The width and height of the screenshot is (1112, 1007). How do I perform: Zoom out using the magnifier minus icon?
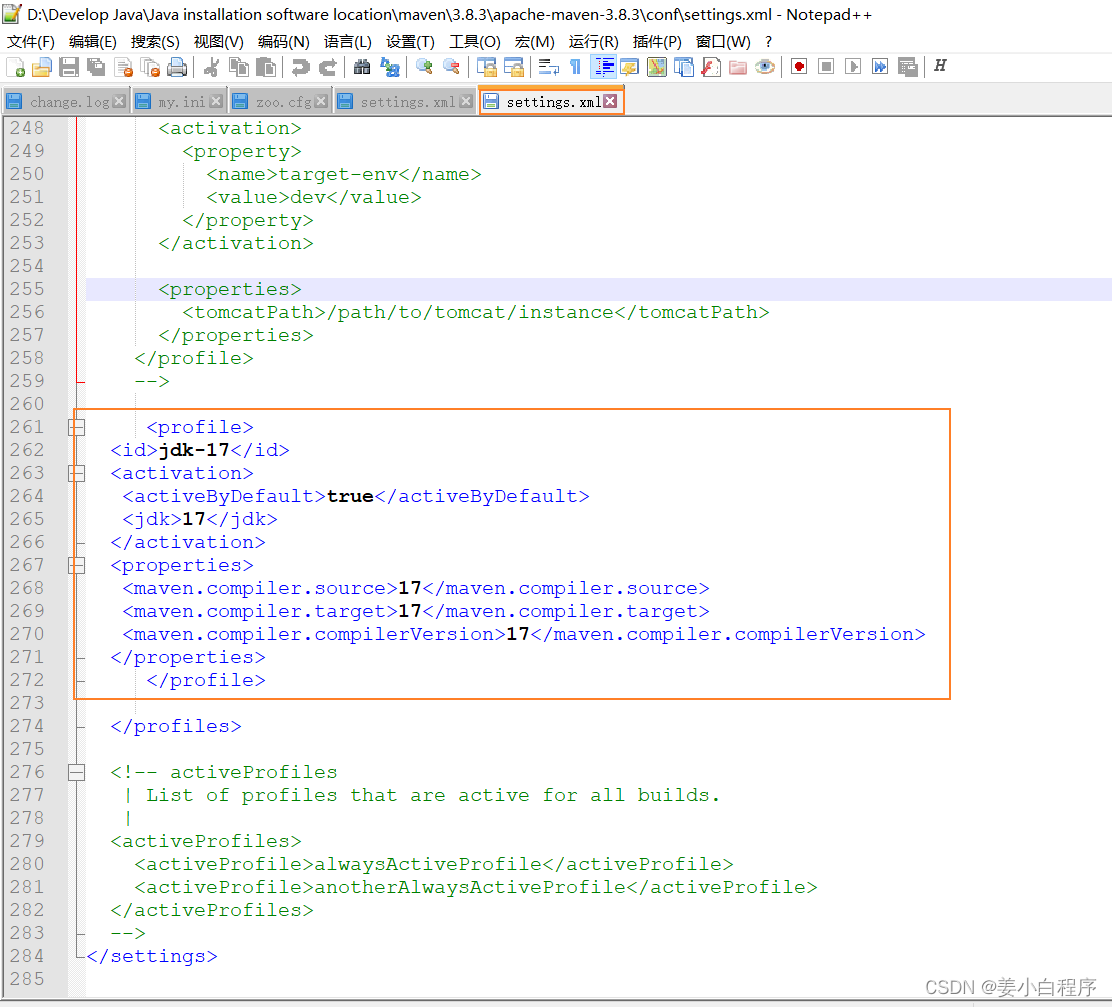pyautogui.click(x=451, y=67)
